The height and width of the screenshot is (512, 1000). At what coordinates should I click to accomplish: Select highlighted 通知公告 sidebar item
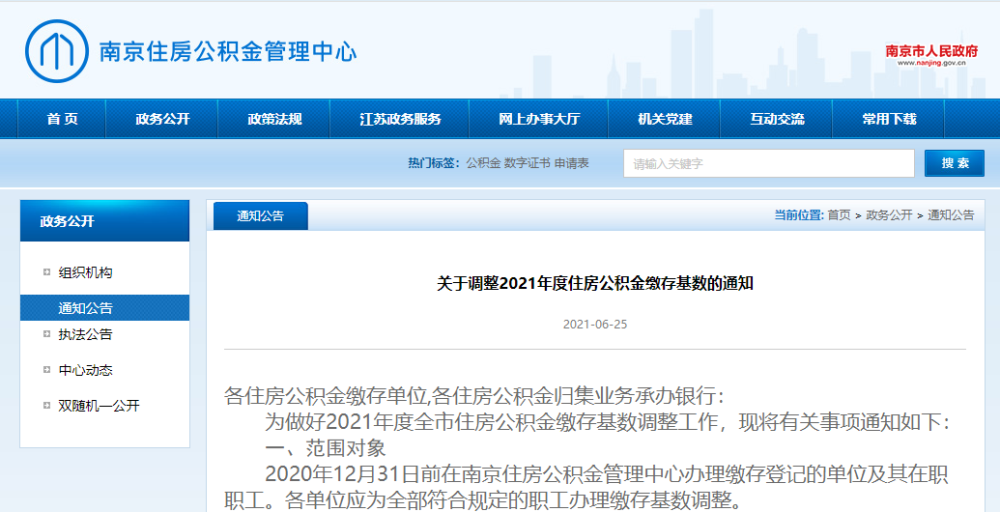click(x=105, y=308)
